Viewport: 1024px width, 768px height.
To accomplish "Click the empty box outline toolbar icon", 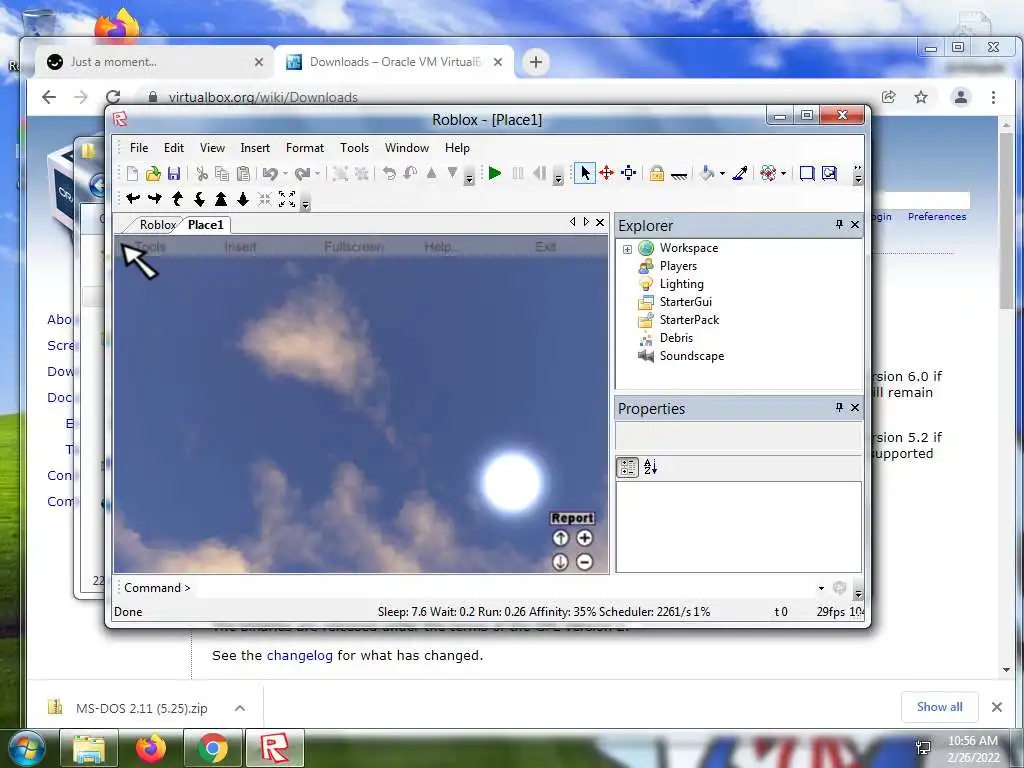I will tap(807, 173).
